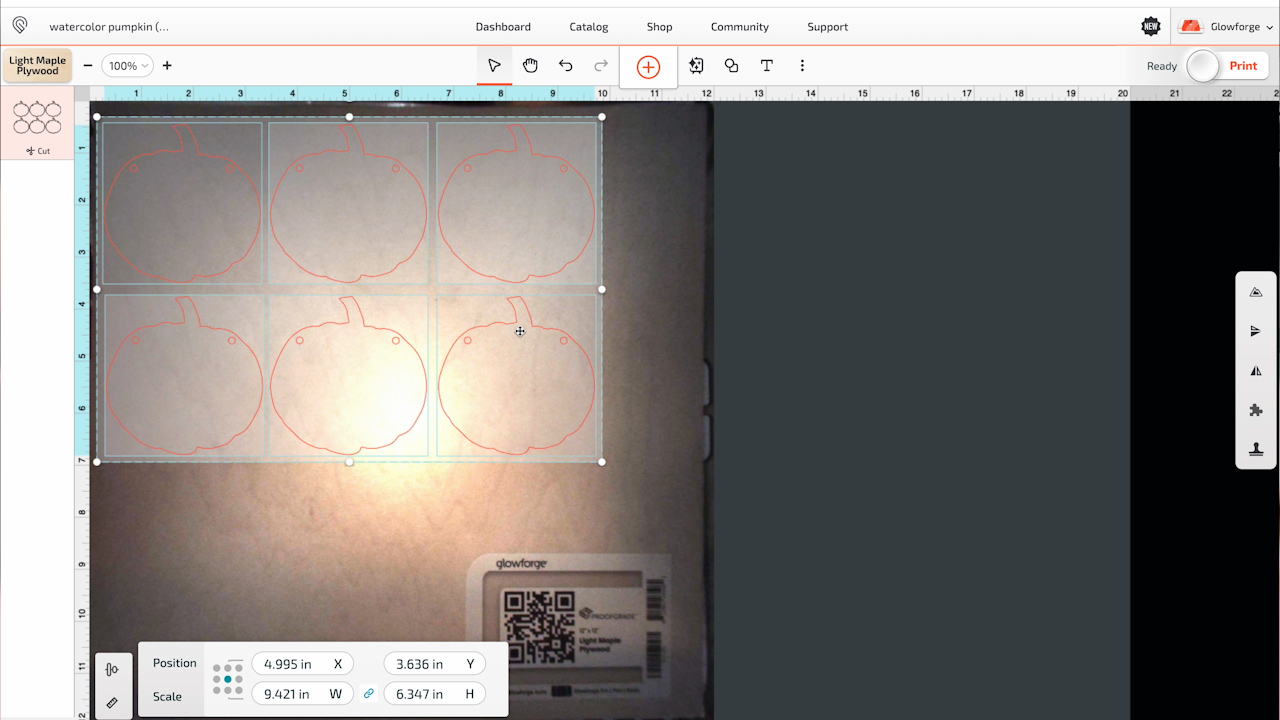Image resolution: width=1280 pixels, height=720 pixels.
Task: Click the redo arrow icon
Action: coord(601,66)
